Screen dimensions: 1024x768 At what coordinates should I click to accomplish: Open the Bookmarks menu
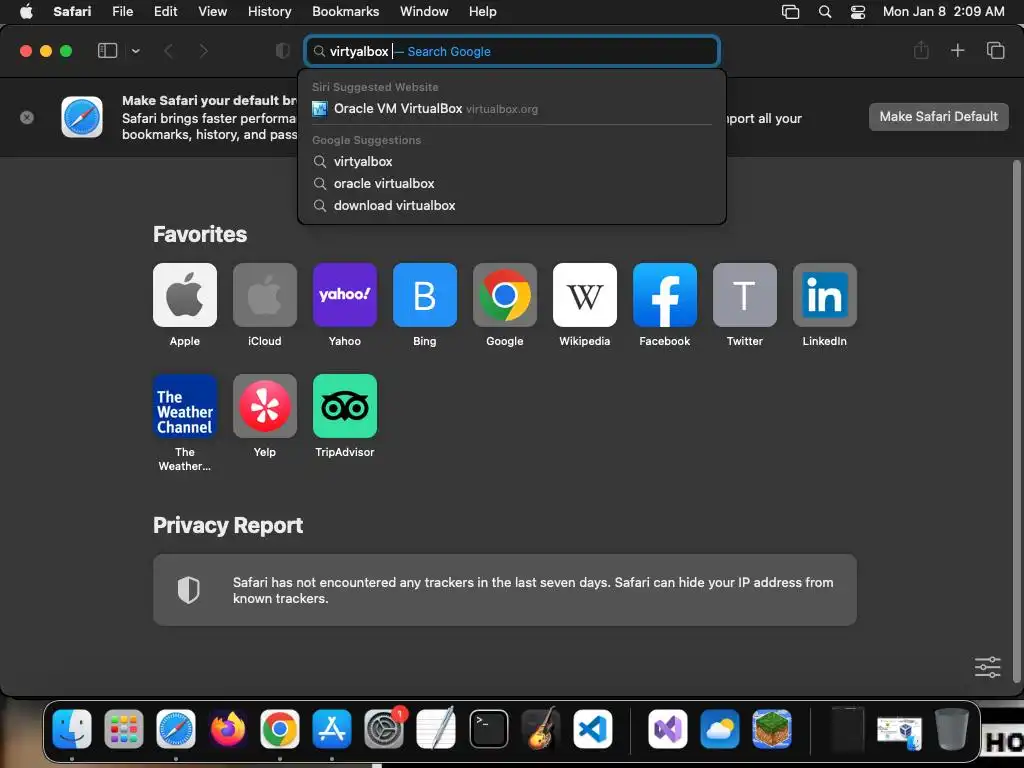(345, 11)
